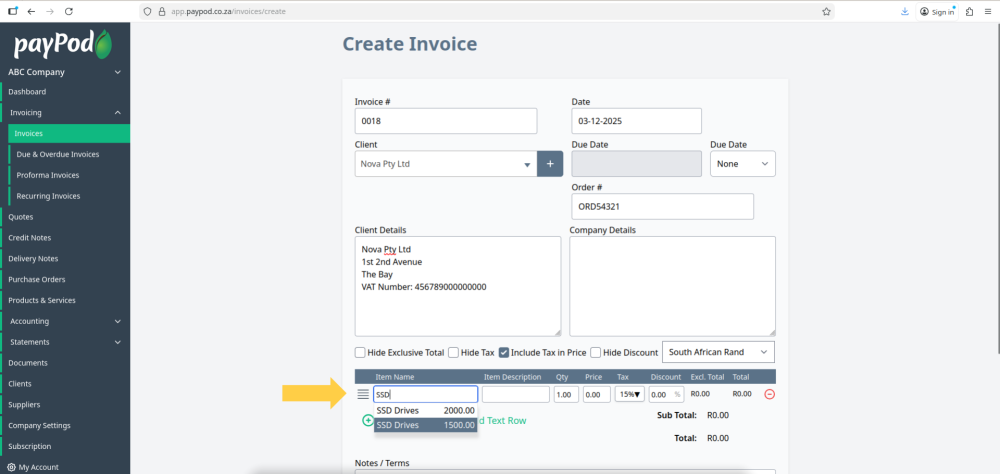Open Dashboard in the sidebar
This screenshot has height=474, width=1000.
click(27, 92)
